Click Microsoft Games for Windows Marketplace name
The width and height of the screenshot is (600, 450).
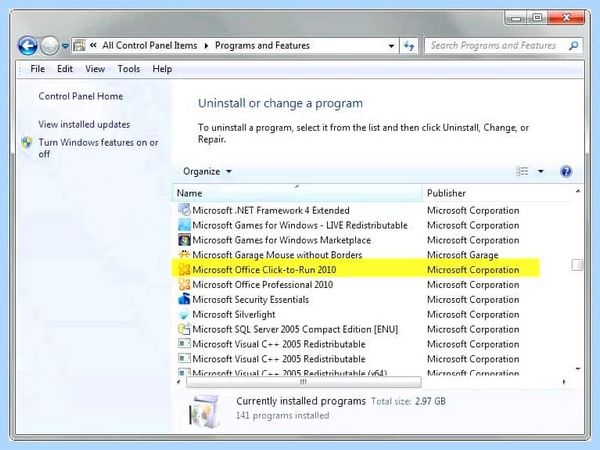(x=281, y=240)
